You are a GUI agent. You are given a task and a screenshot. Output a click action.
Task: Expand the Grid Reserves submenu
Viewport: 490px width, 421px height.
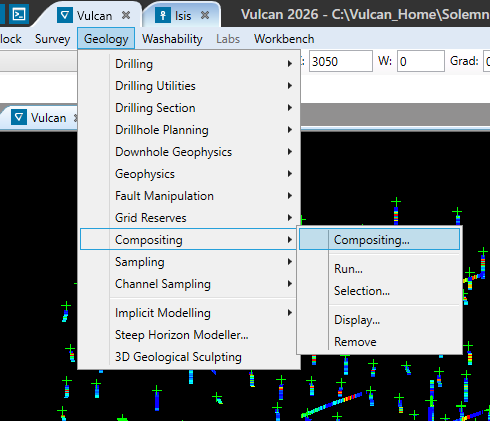[189, 218]
